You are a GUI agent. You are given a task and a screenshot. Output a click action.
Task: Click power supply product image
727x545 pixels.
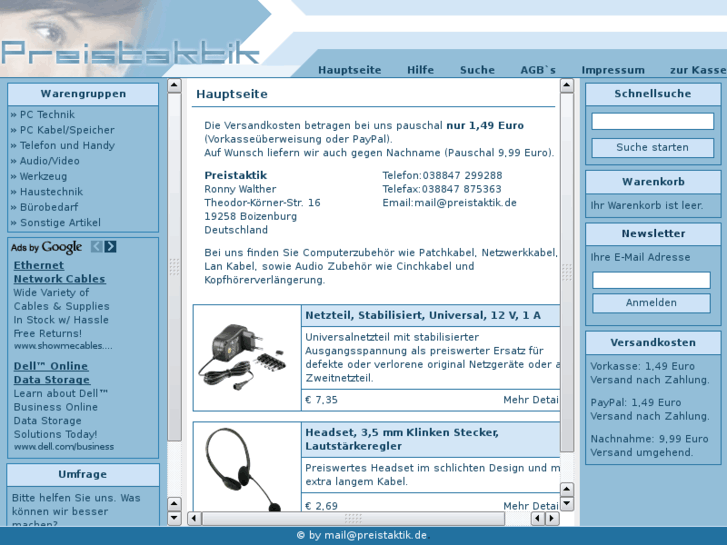[242, 357]
